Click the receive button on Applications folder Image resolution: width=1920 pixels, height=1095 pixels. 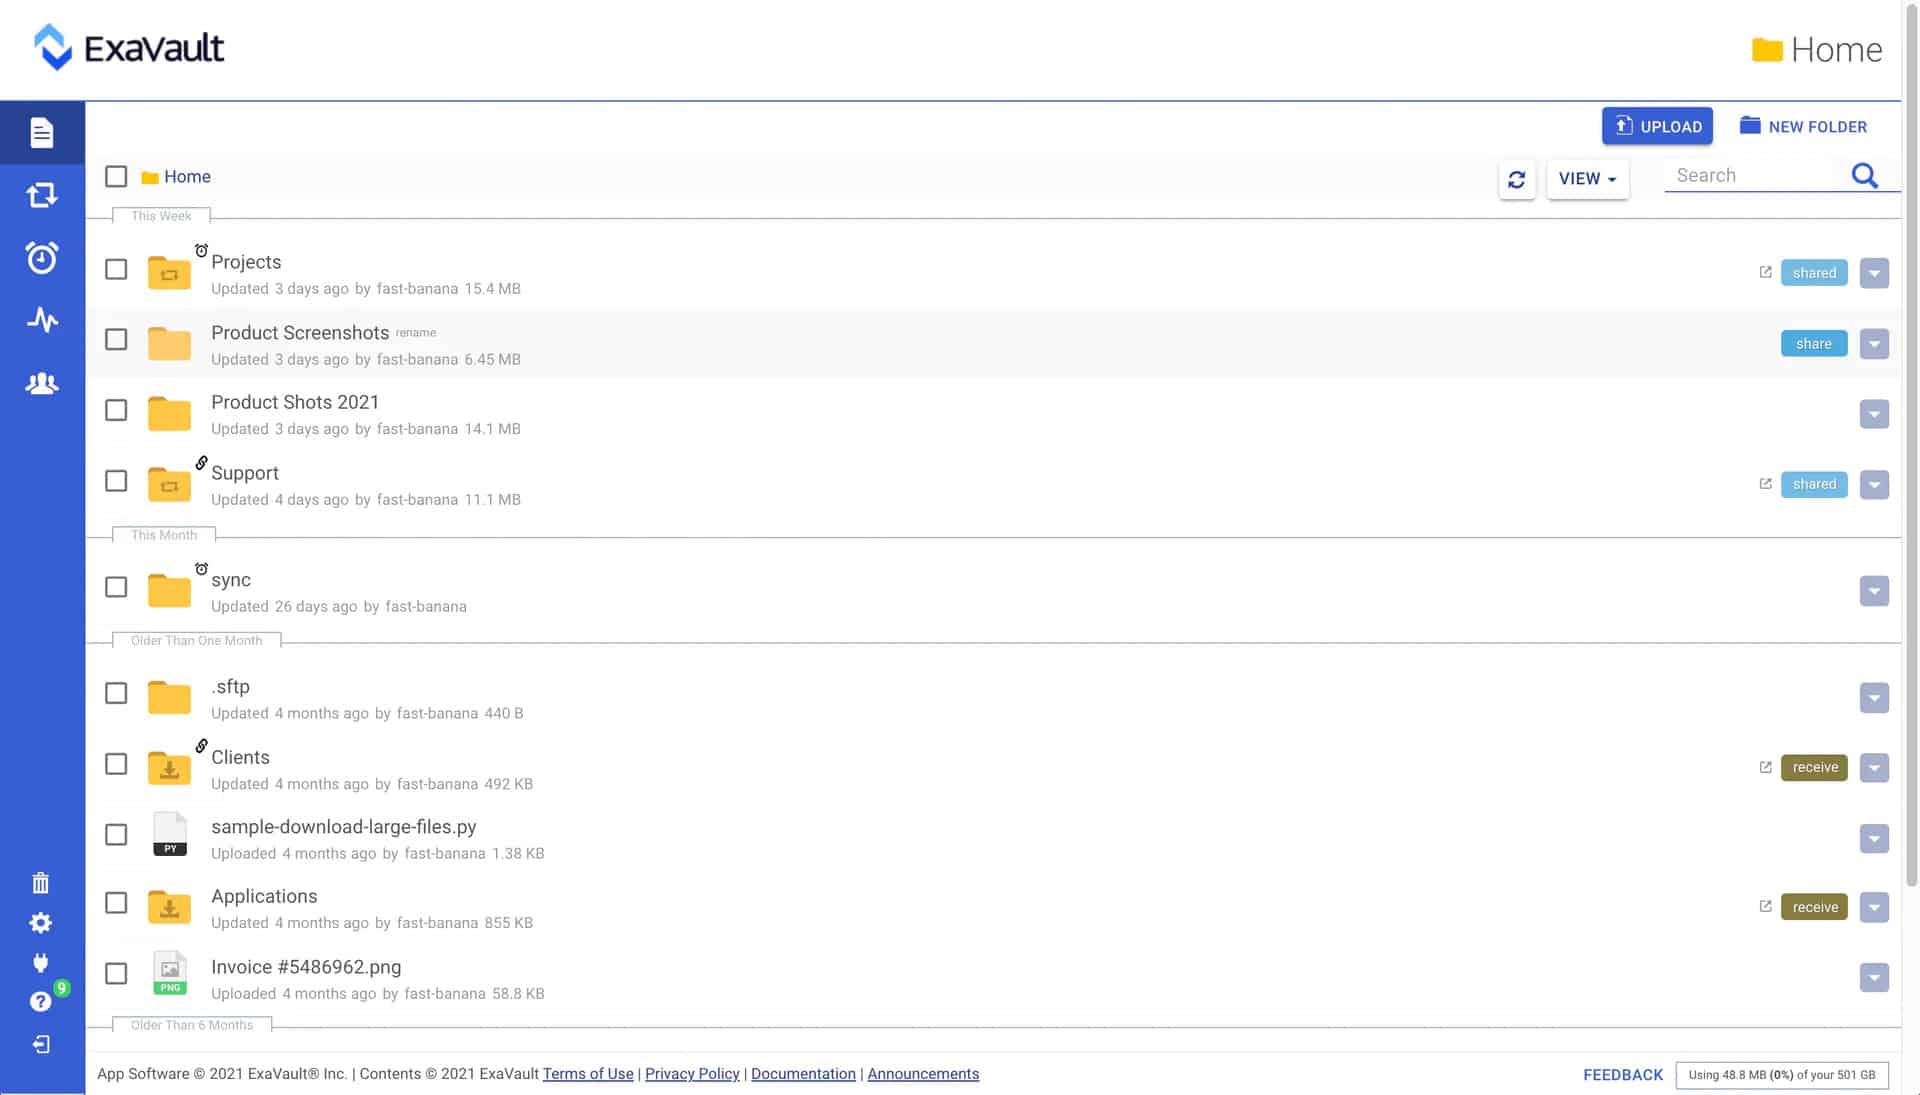click(1813, 906)
